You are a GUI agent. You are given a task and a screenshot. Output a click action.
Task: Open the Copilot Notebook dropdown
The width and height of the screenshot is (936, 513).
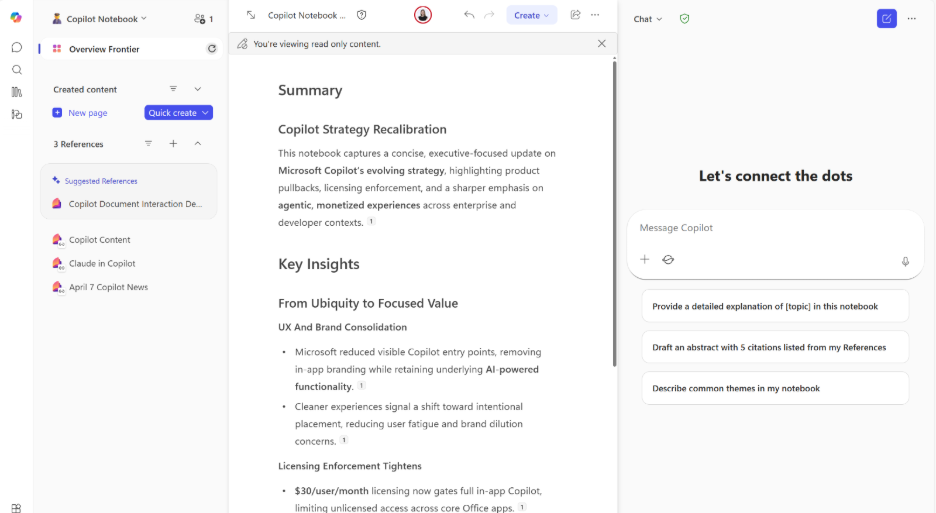click(99, 19)
